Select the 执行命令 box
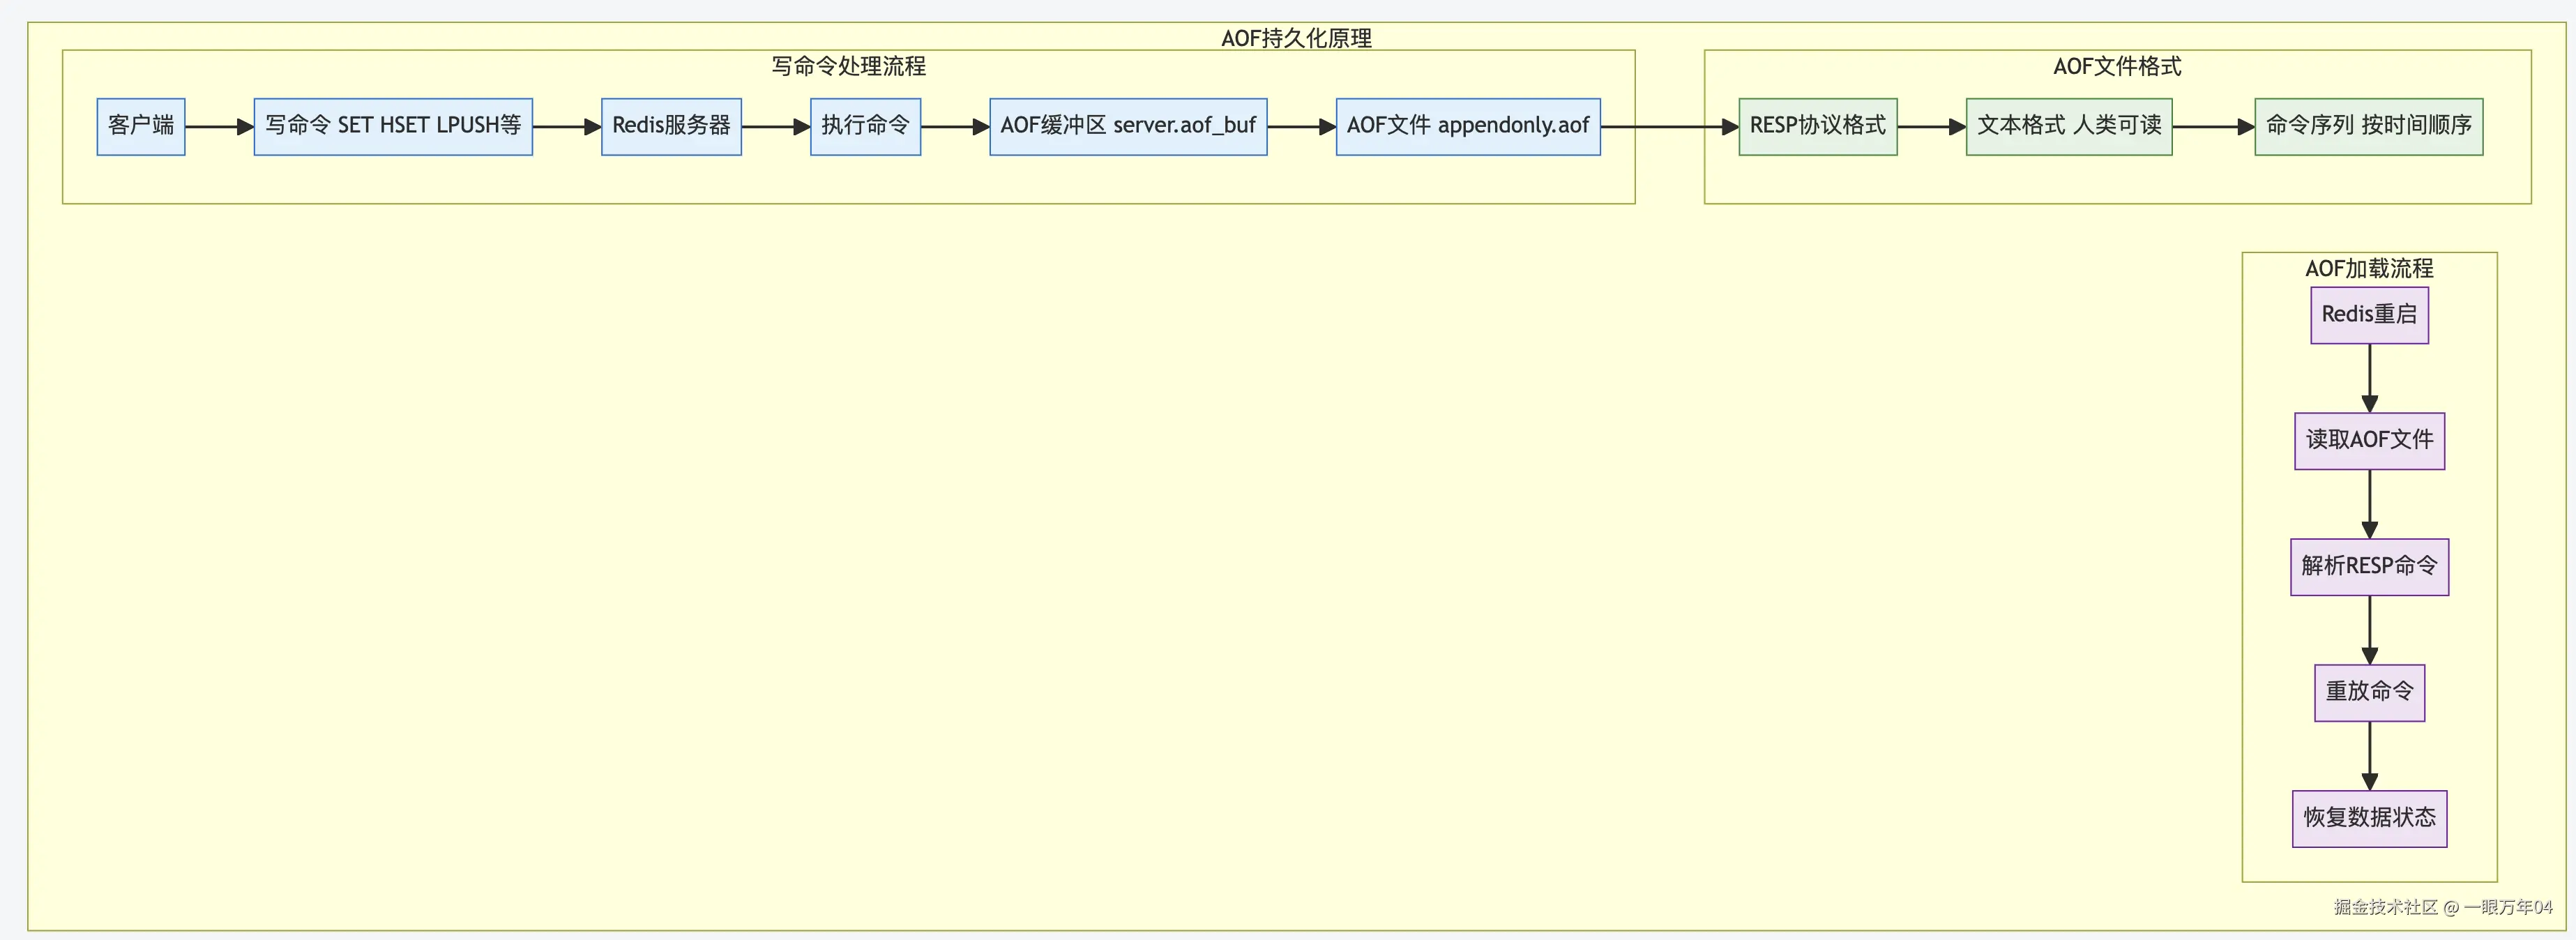Image resolution: width=2576 pixels, height=940 pixels. coord(865,126)
